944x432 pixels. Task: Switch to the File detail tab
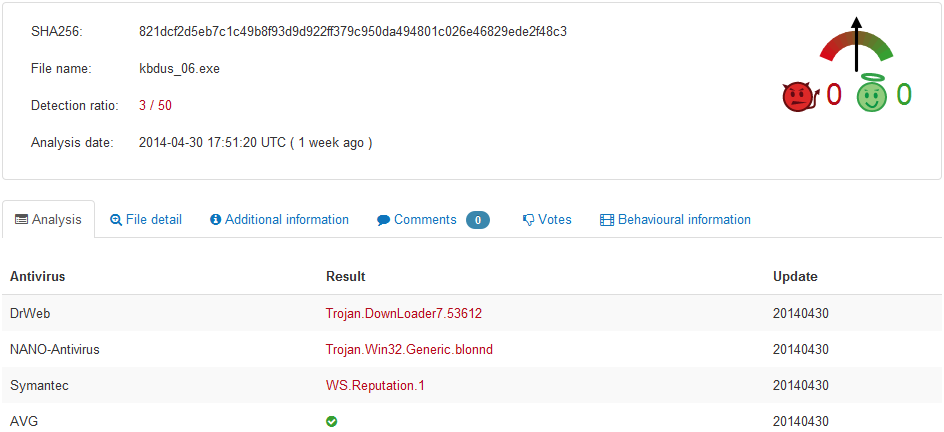[146, 220]
